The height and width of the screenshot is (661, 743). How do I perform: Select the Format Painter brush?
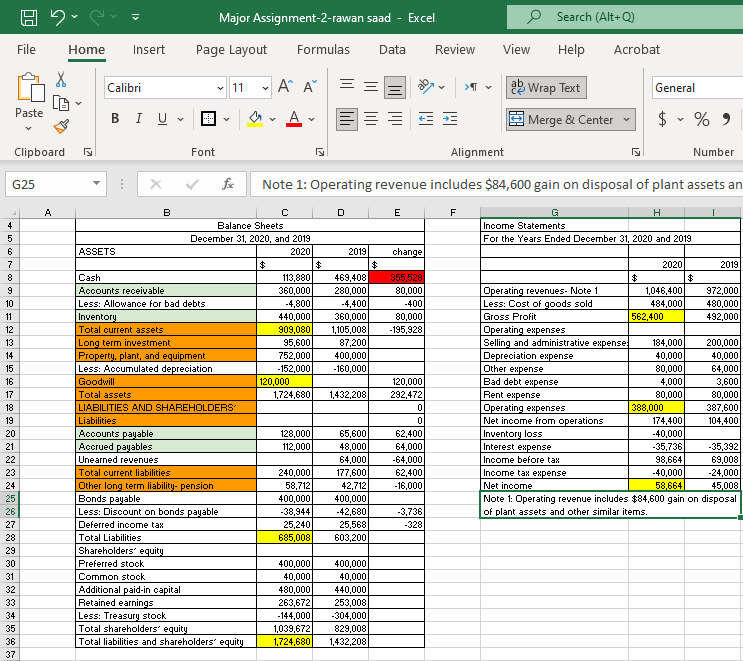click(61, 126)
